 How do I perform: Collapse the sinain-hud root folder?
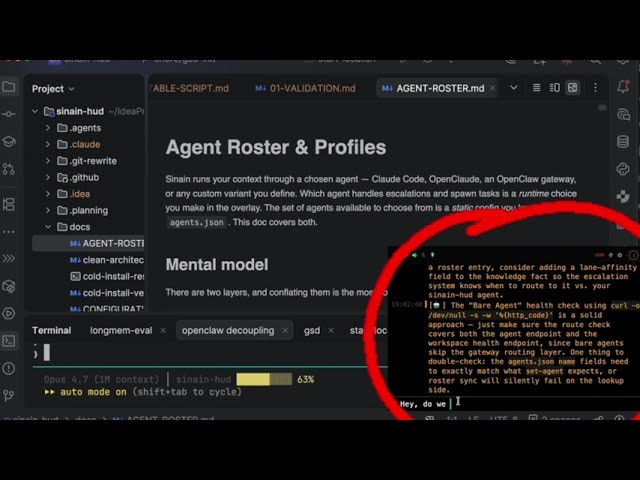35,111
